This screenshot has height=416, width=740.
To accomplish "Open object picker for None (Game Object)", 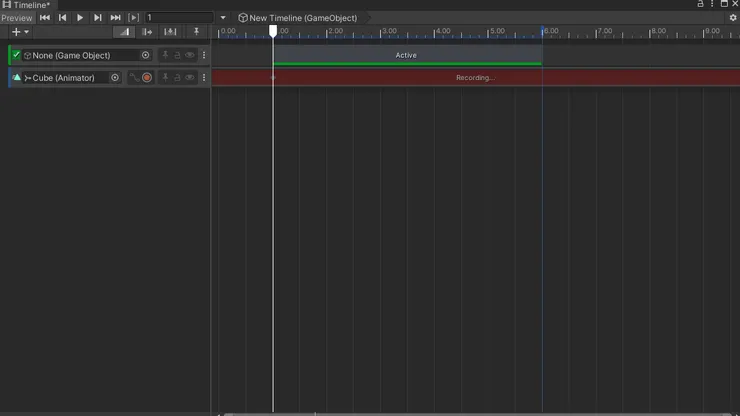I will coord(145,55).
